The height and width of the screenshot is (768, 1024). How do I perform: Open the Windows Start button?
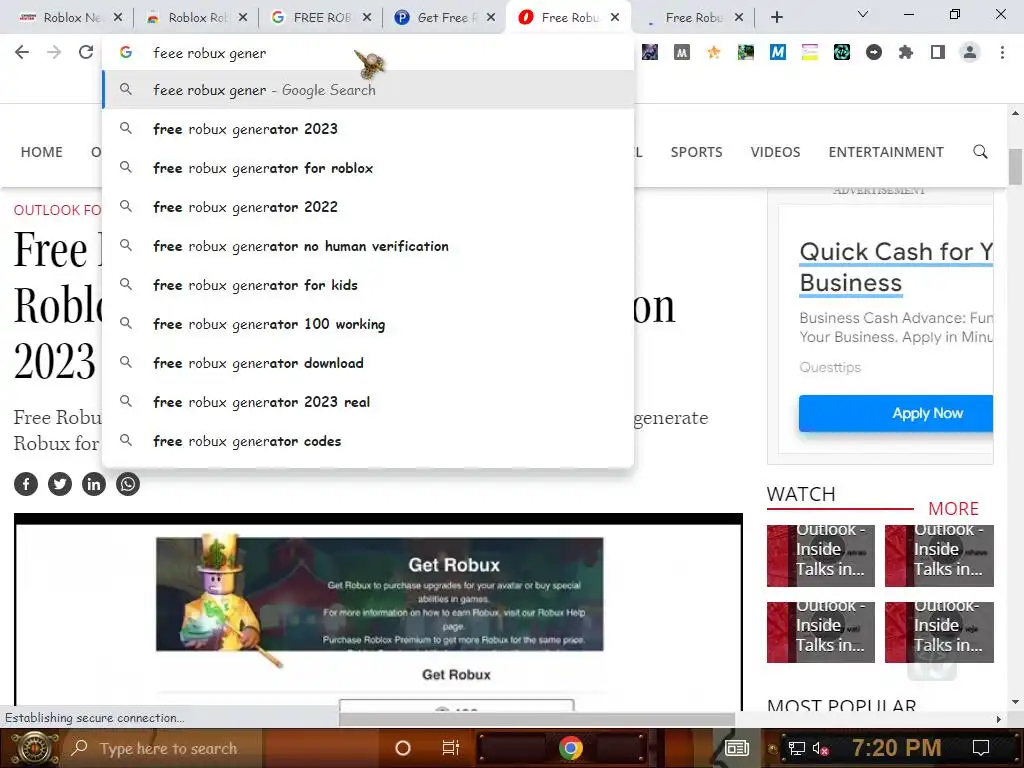point(34,748)
